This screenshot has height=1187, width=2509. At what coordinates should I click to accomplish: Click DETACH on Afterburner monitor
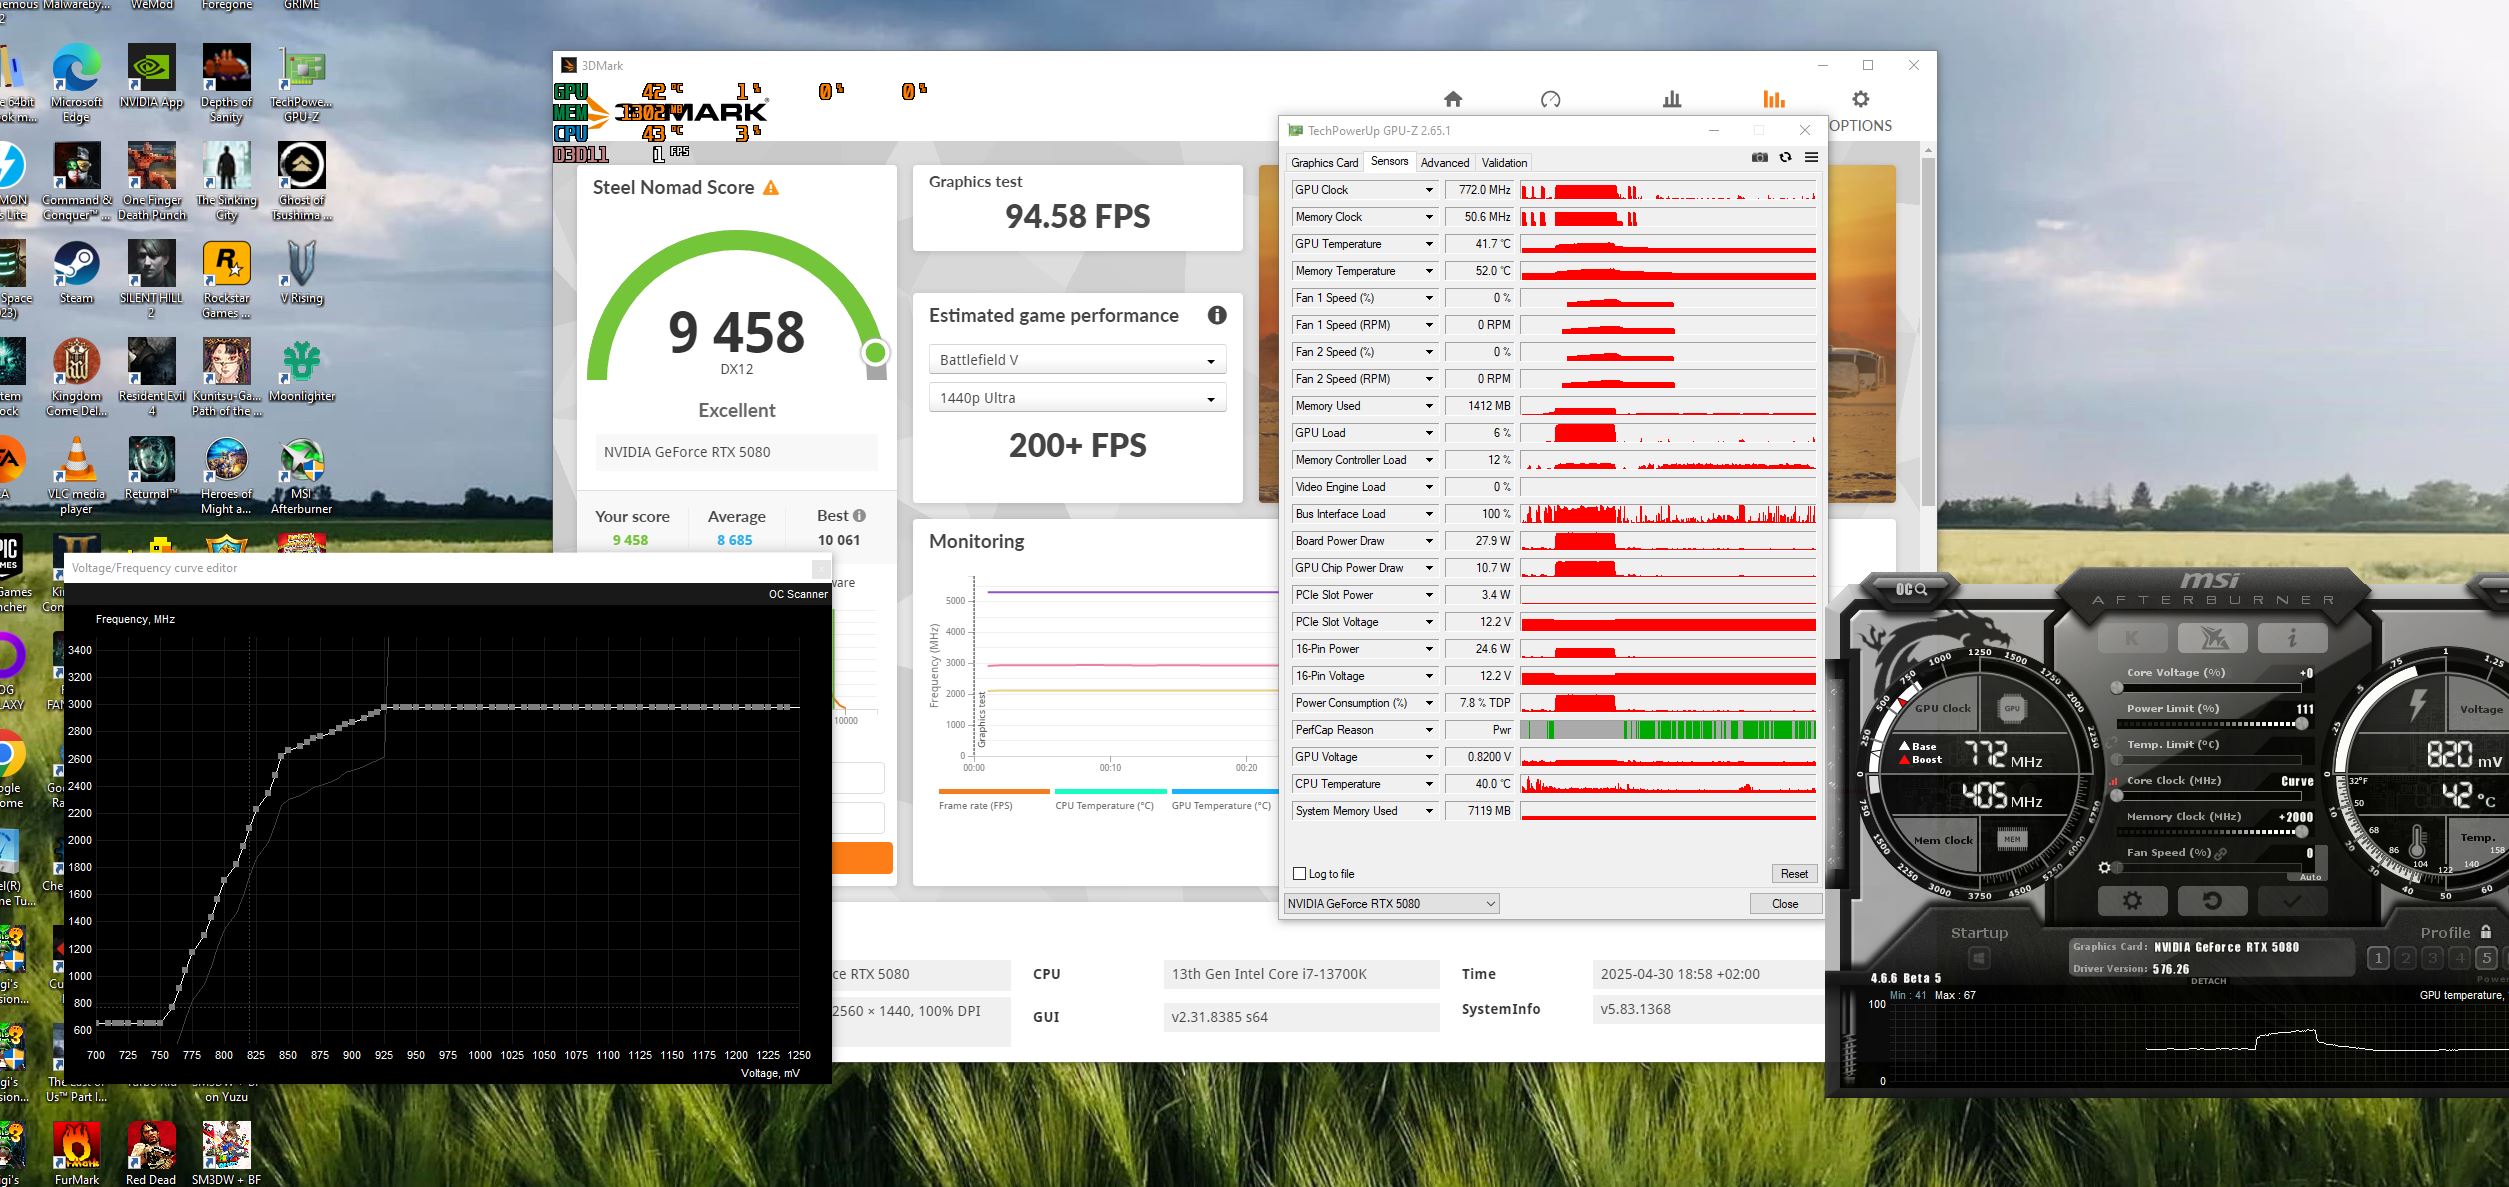pyautogui.click(x=2208, y=981)
